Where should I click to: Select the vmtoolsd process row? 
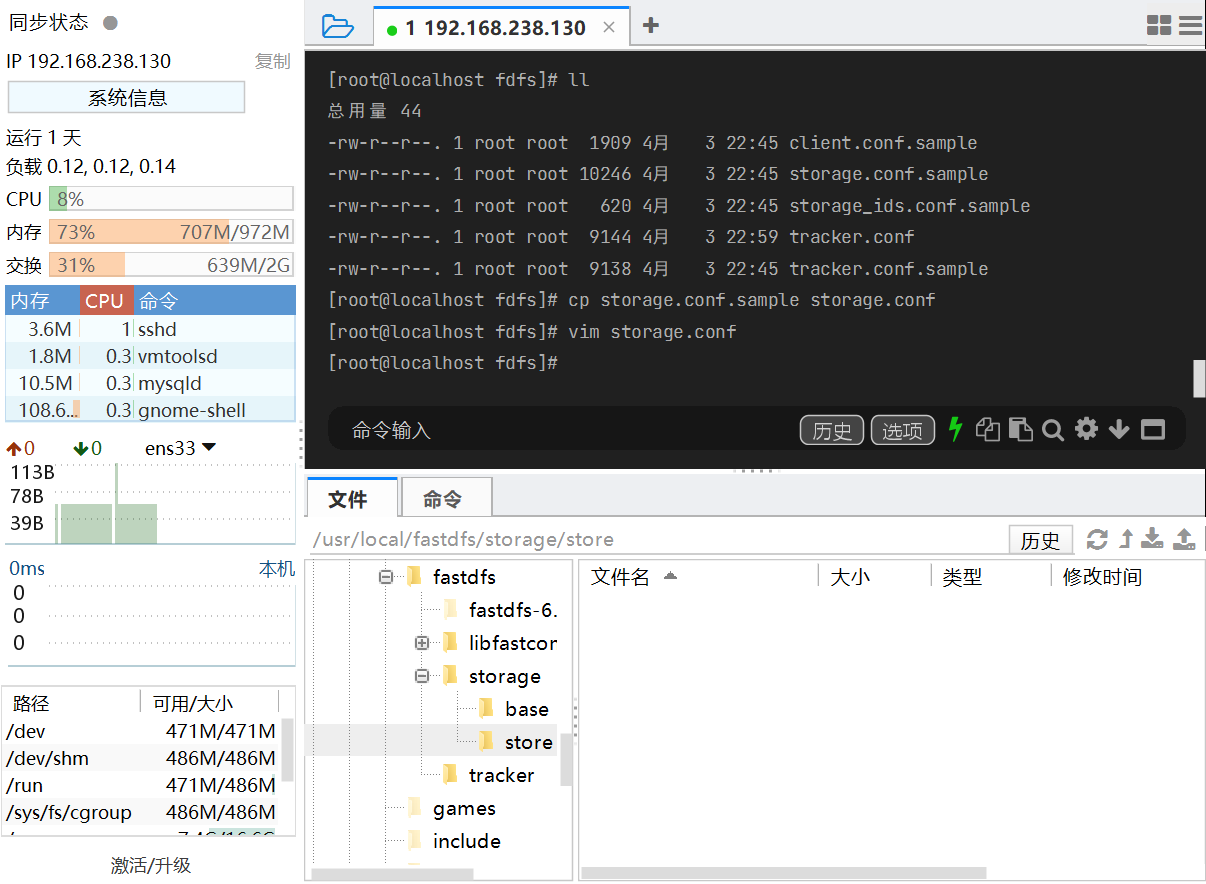[151, 356]
